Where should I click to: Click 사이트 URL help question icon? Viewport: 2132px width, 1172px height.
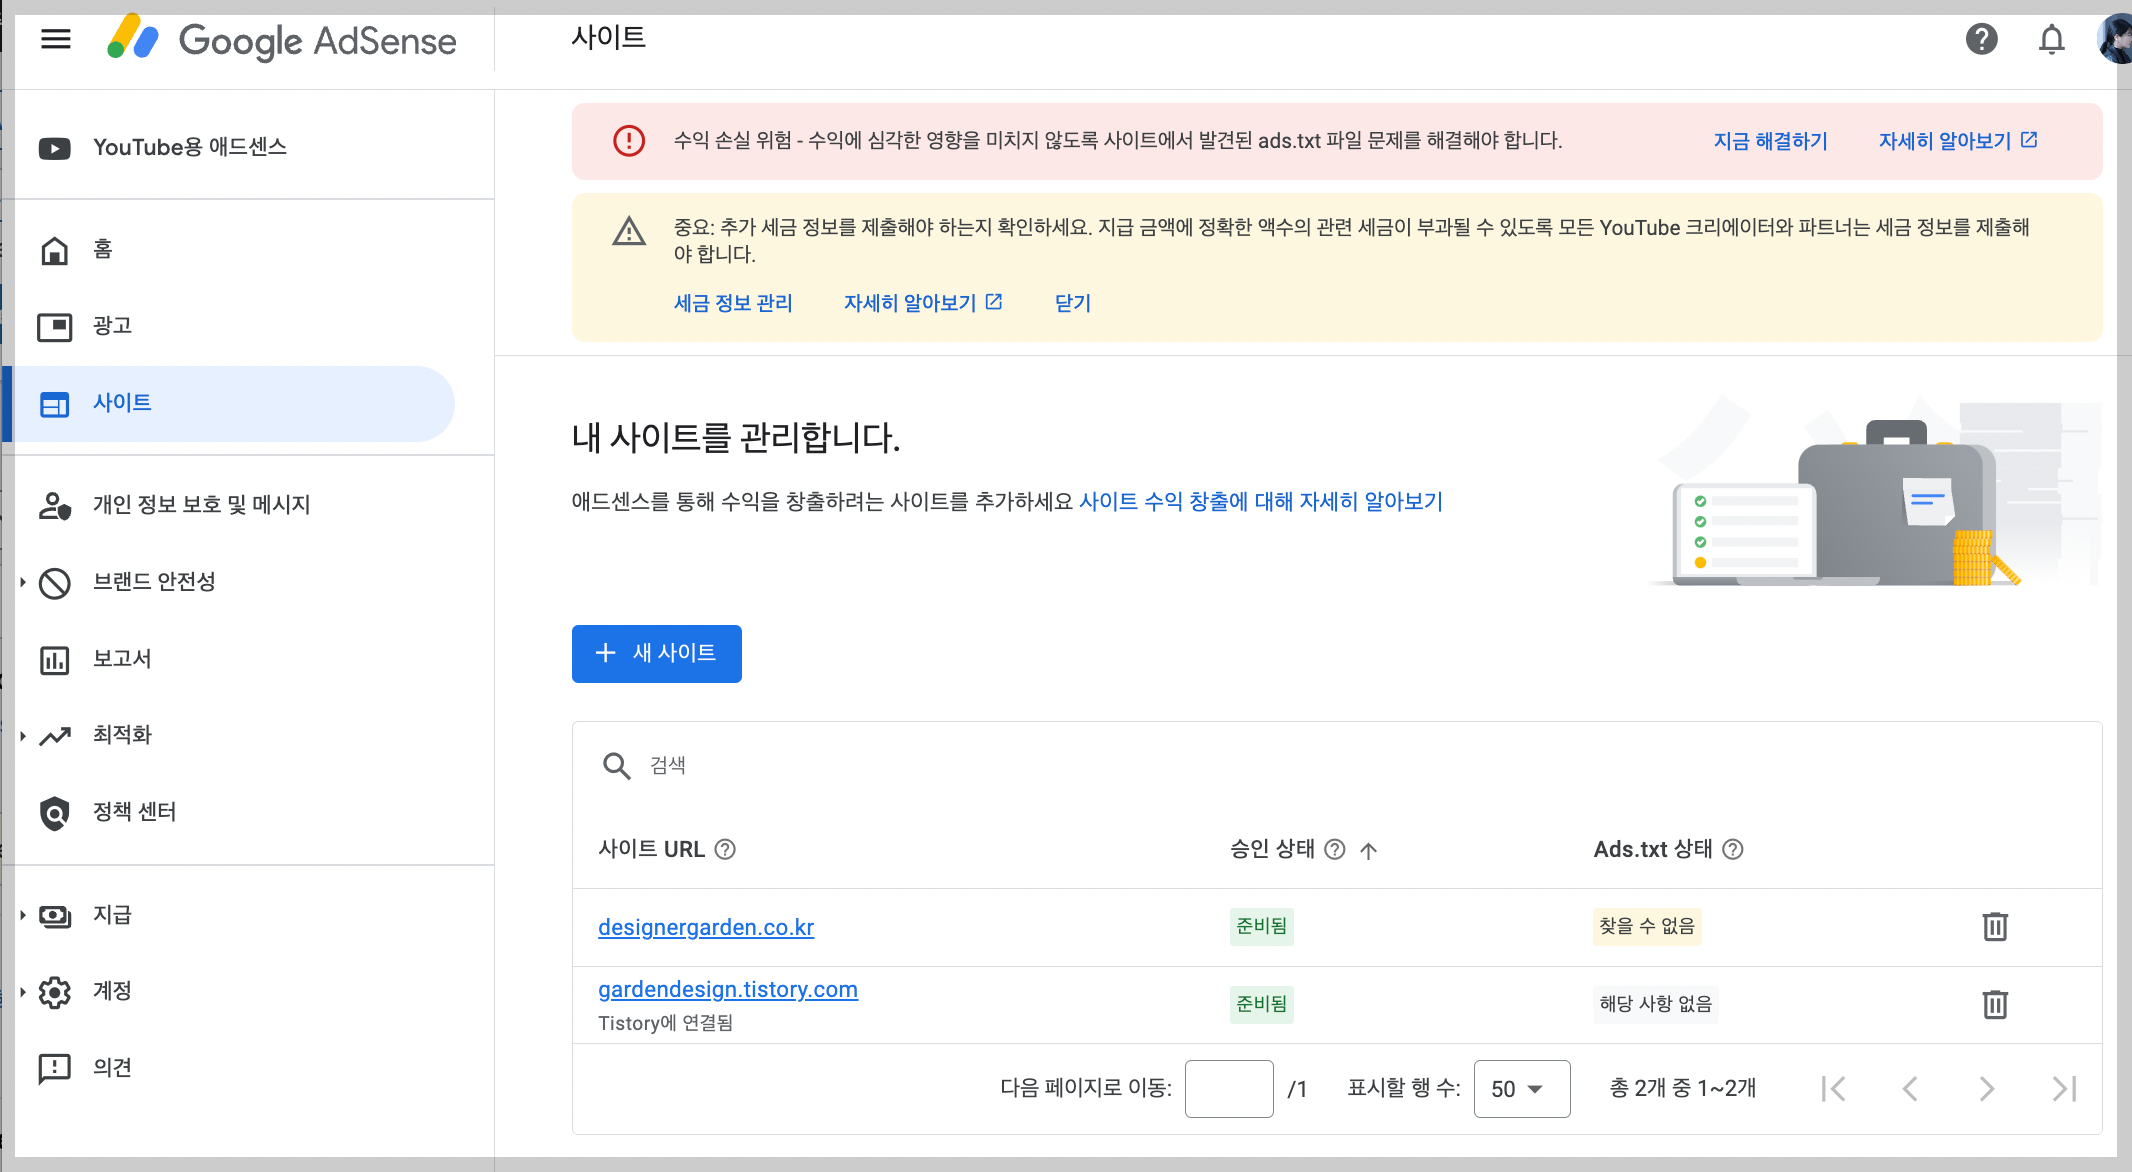726,850
